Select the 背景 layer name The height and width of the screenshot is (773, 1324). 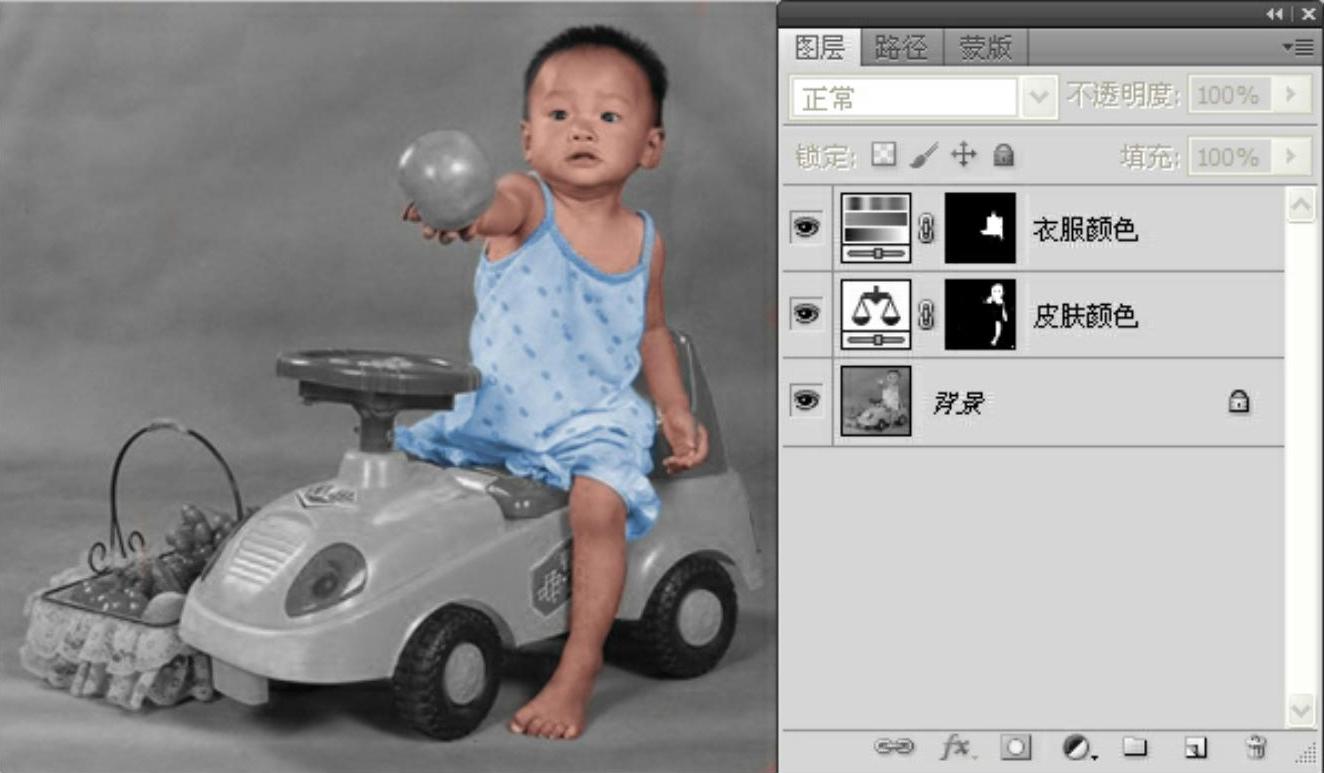(x=957, y=403)
